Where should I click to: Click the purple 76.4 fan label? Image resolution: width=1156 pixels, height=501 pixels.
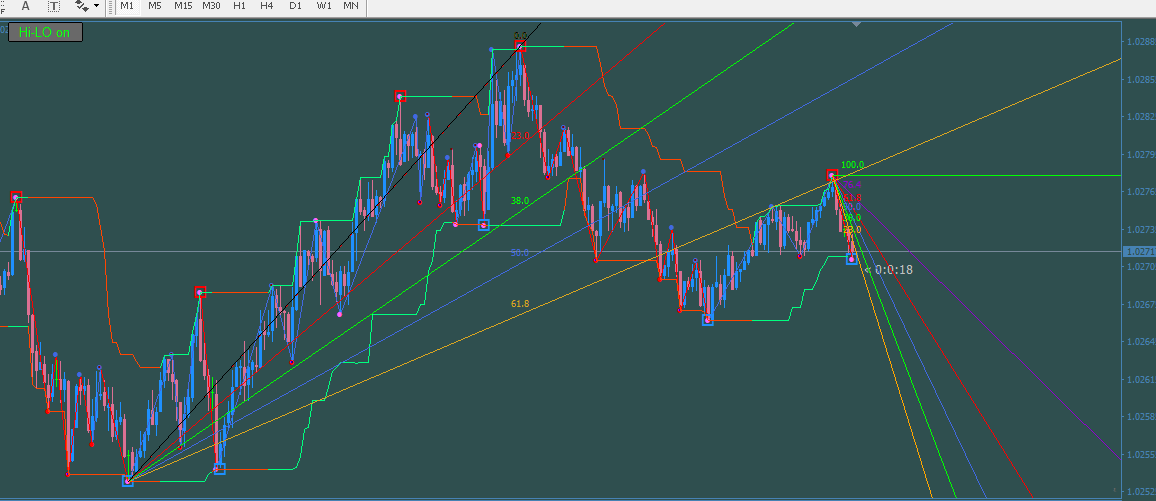point(852,185)
